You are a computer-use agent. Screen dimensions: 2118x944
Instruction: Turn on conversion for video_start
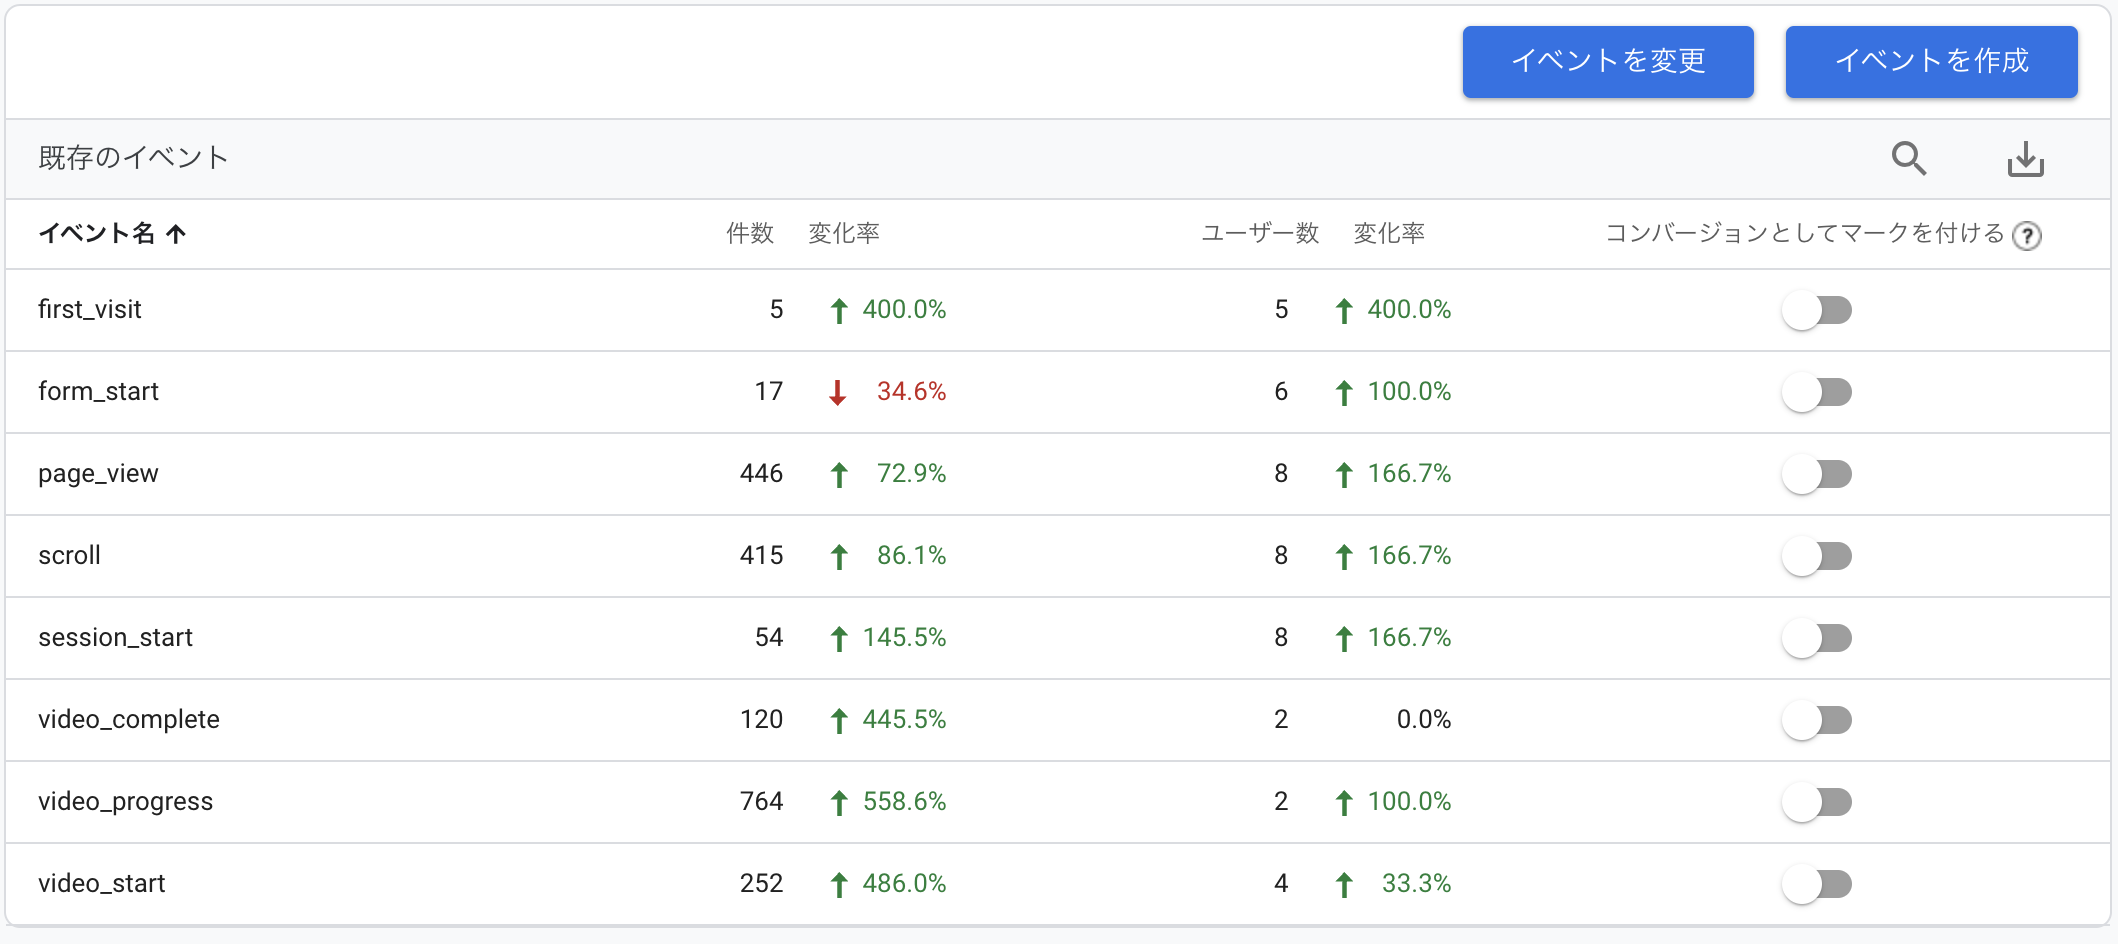(x=1817, y=884)
